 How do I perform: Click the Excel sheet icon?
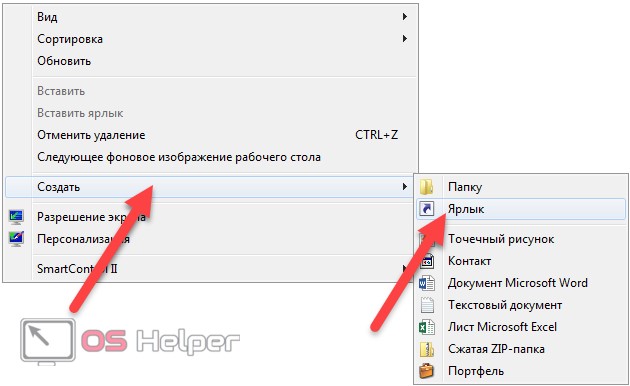tap(427, 327)
